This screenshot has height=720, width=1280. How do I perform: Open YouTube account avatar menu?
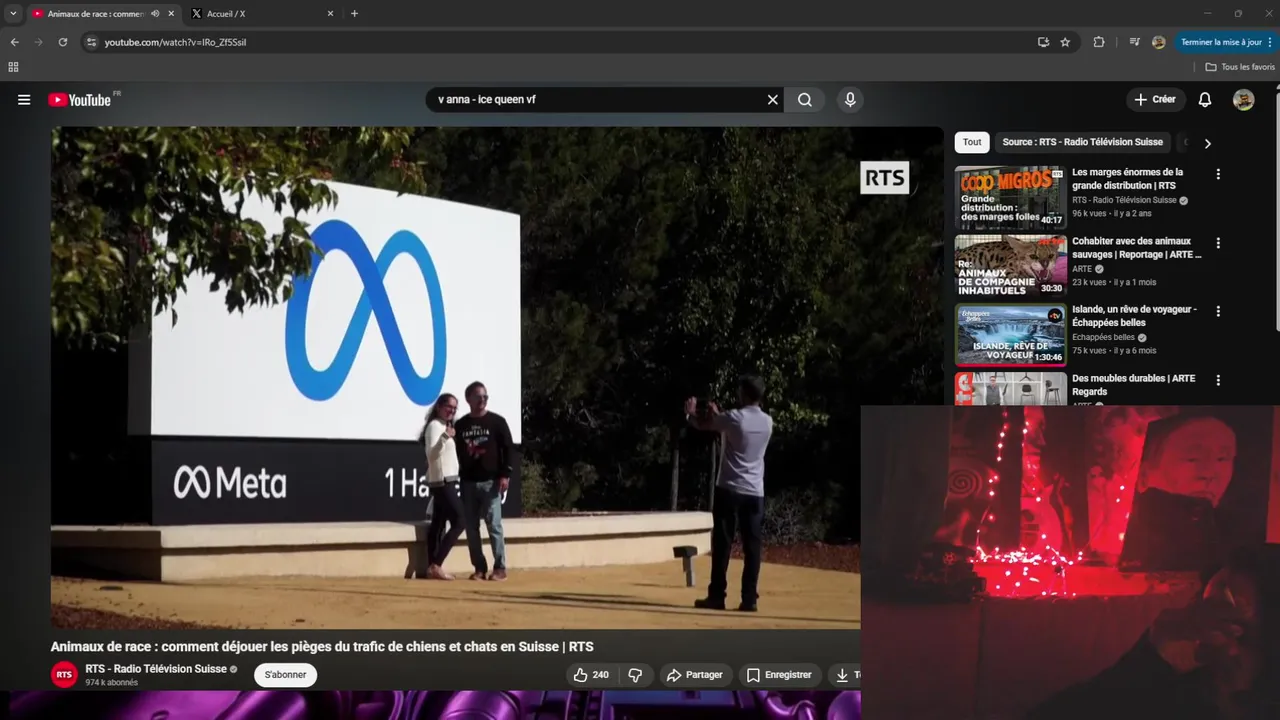click(1244, 100)
